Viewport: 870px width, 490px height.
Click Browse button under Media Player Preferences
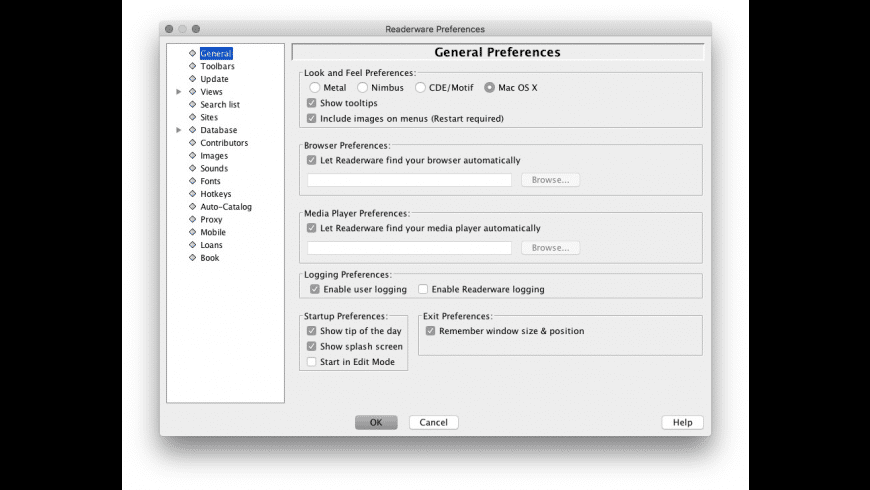[x=550, y=247]
